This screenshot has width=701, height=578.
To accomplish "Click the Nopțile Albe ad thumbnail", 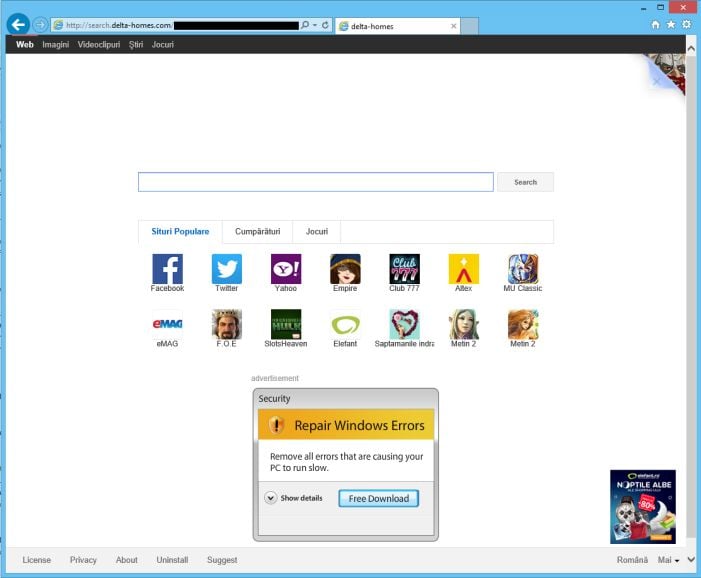I will [x=643, y=506].
